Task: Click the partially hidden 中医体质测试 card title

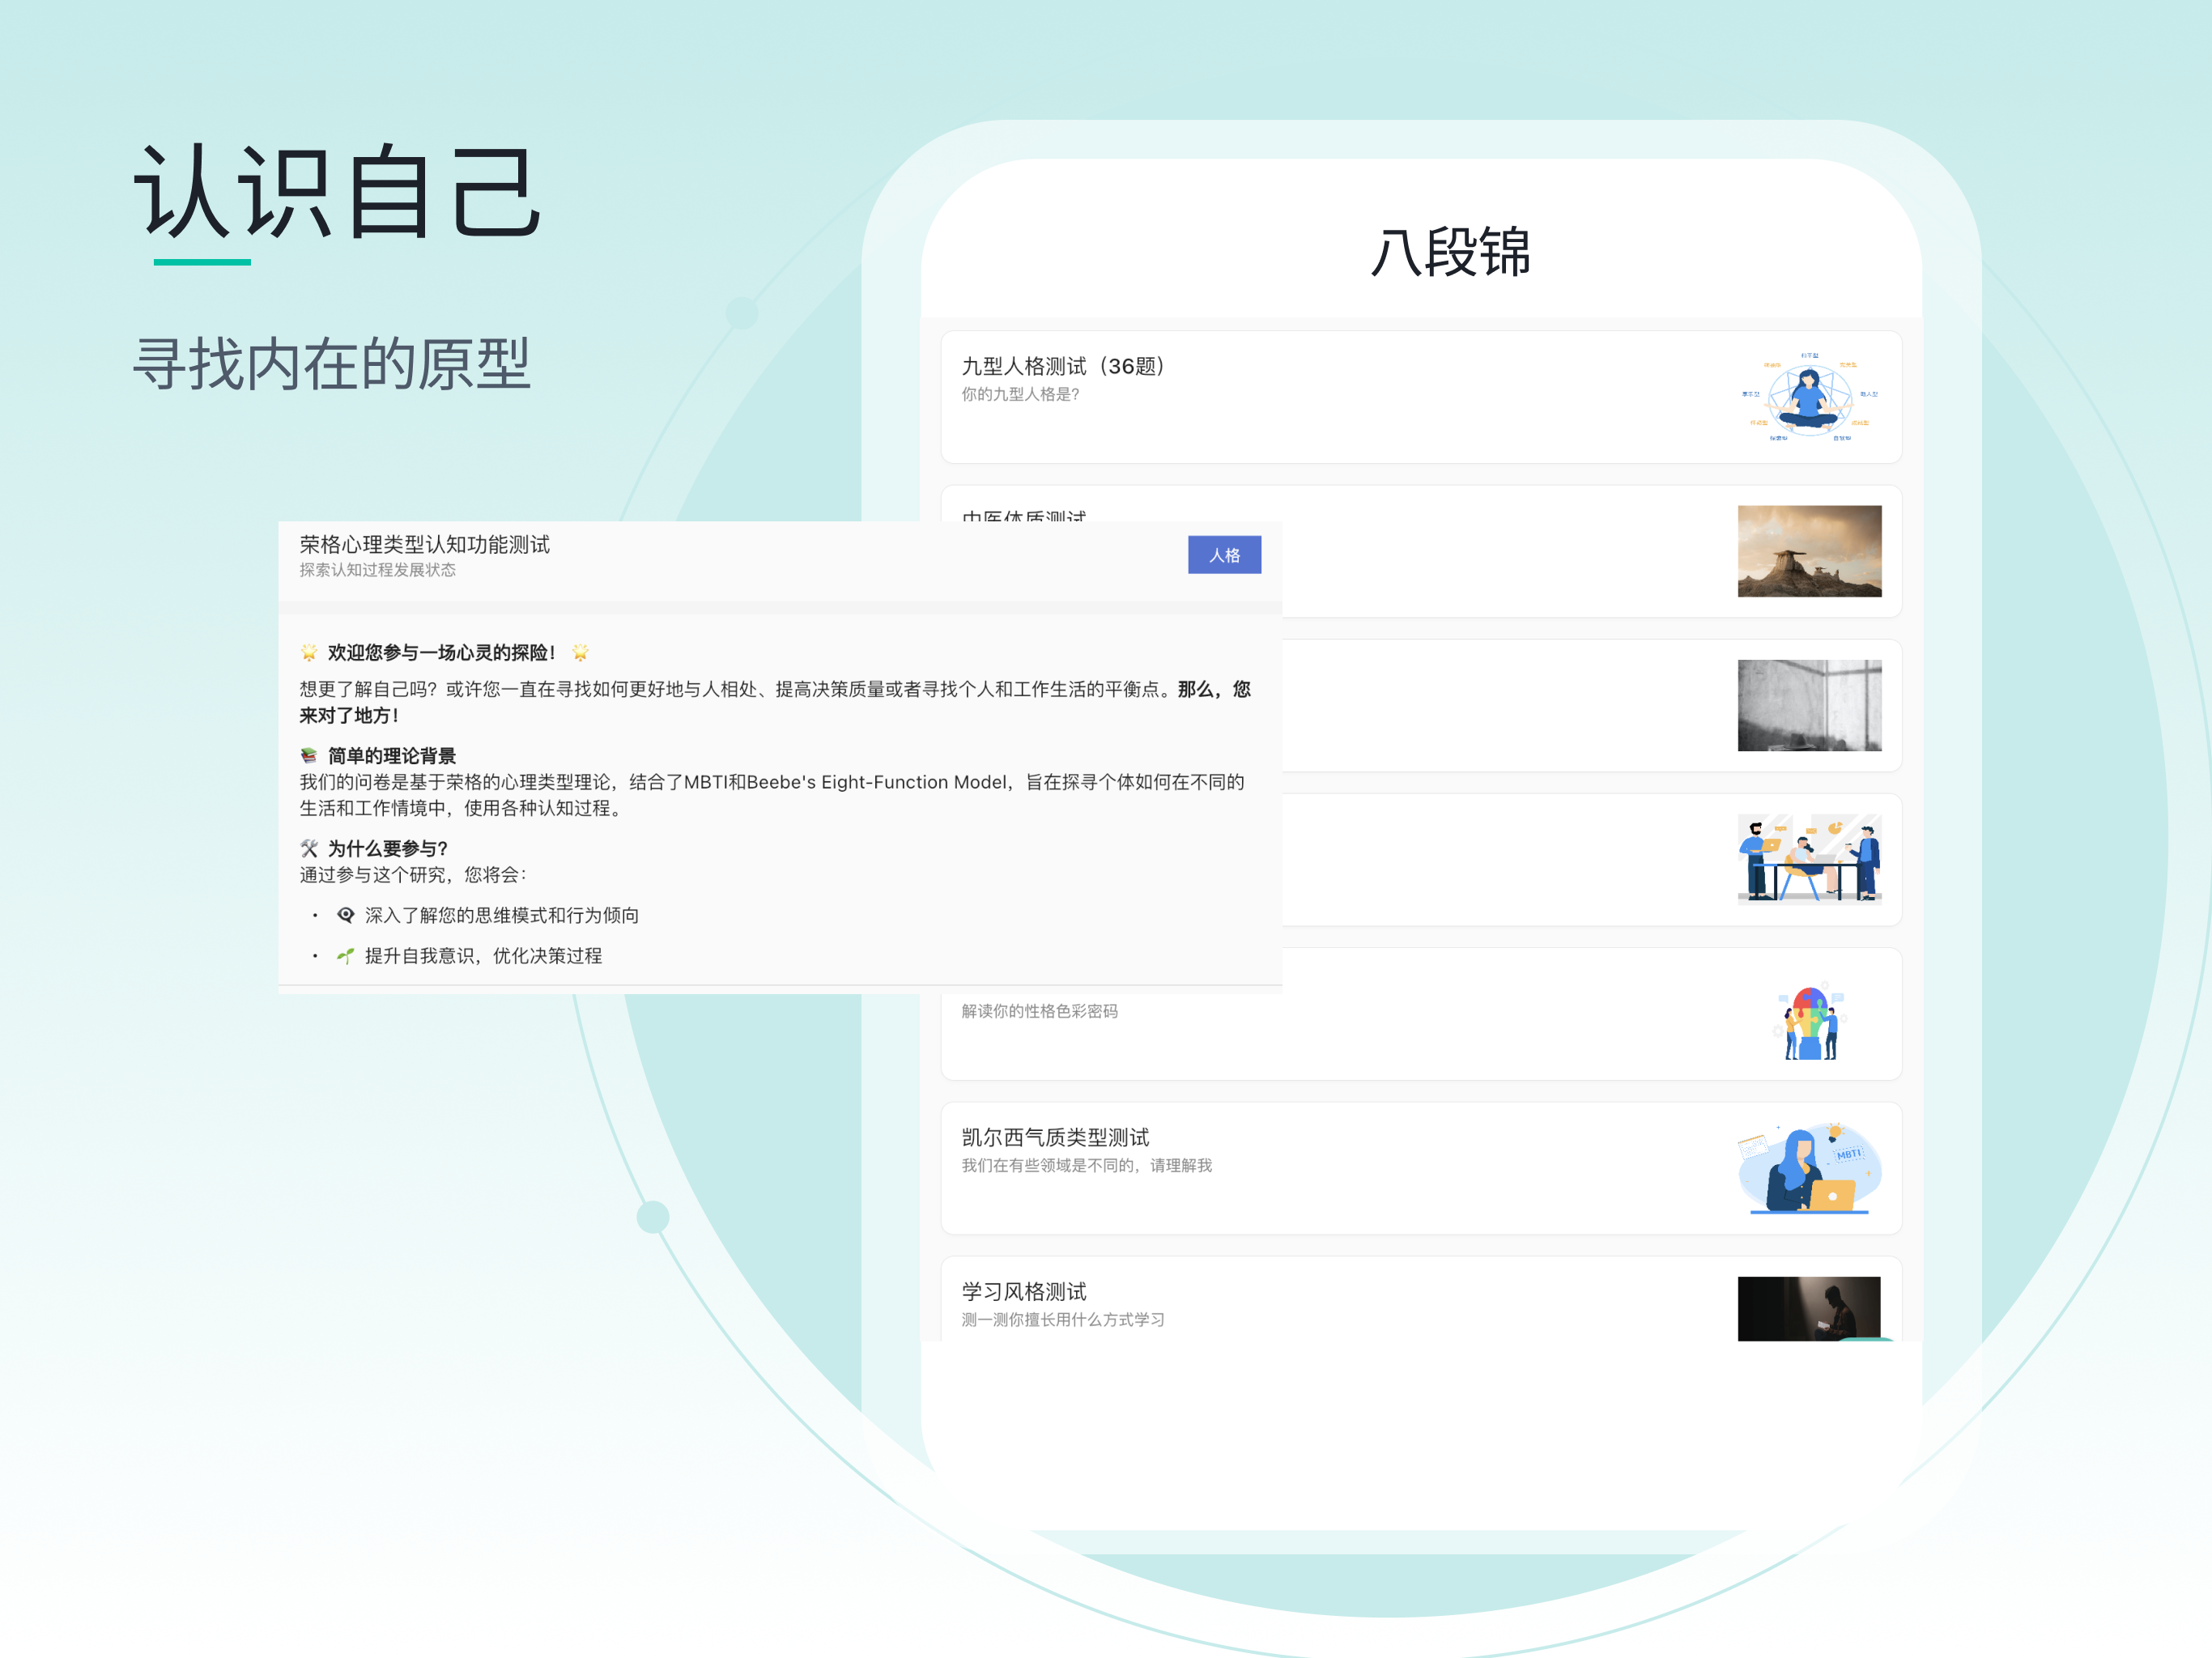Action: click(1024, 515)
